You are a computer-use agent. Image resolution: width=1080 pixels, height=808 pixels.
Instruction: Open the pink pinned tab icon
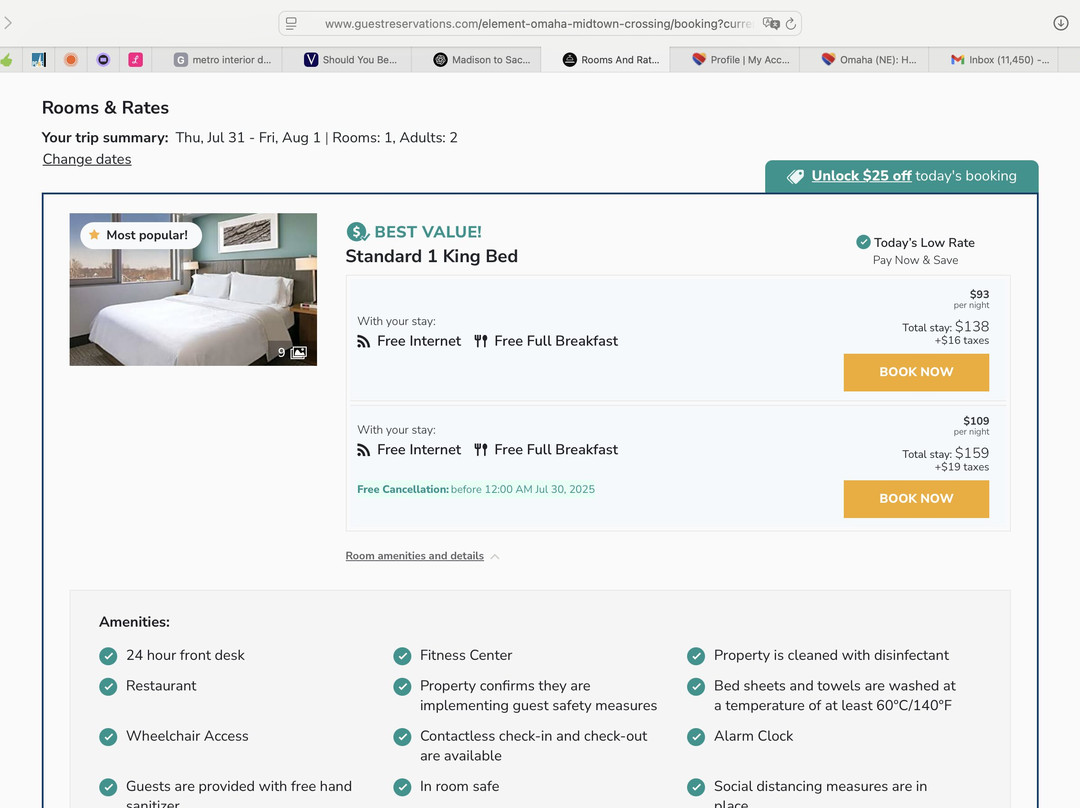(135, 60)
